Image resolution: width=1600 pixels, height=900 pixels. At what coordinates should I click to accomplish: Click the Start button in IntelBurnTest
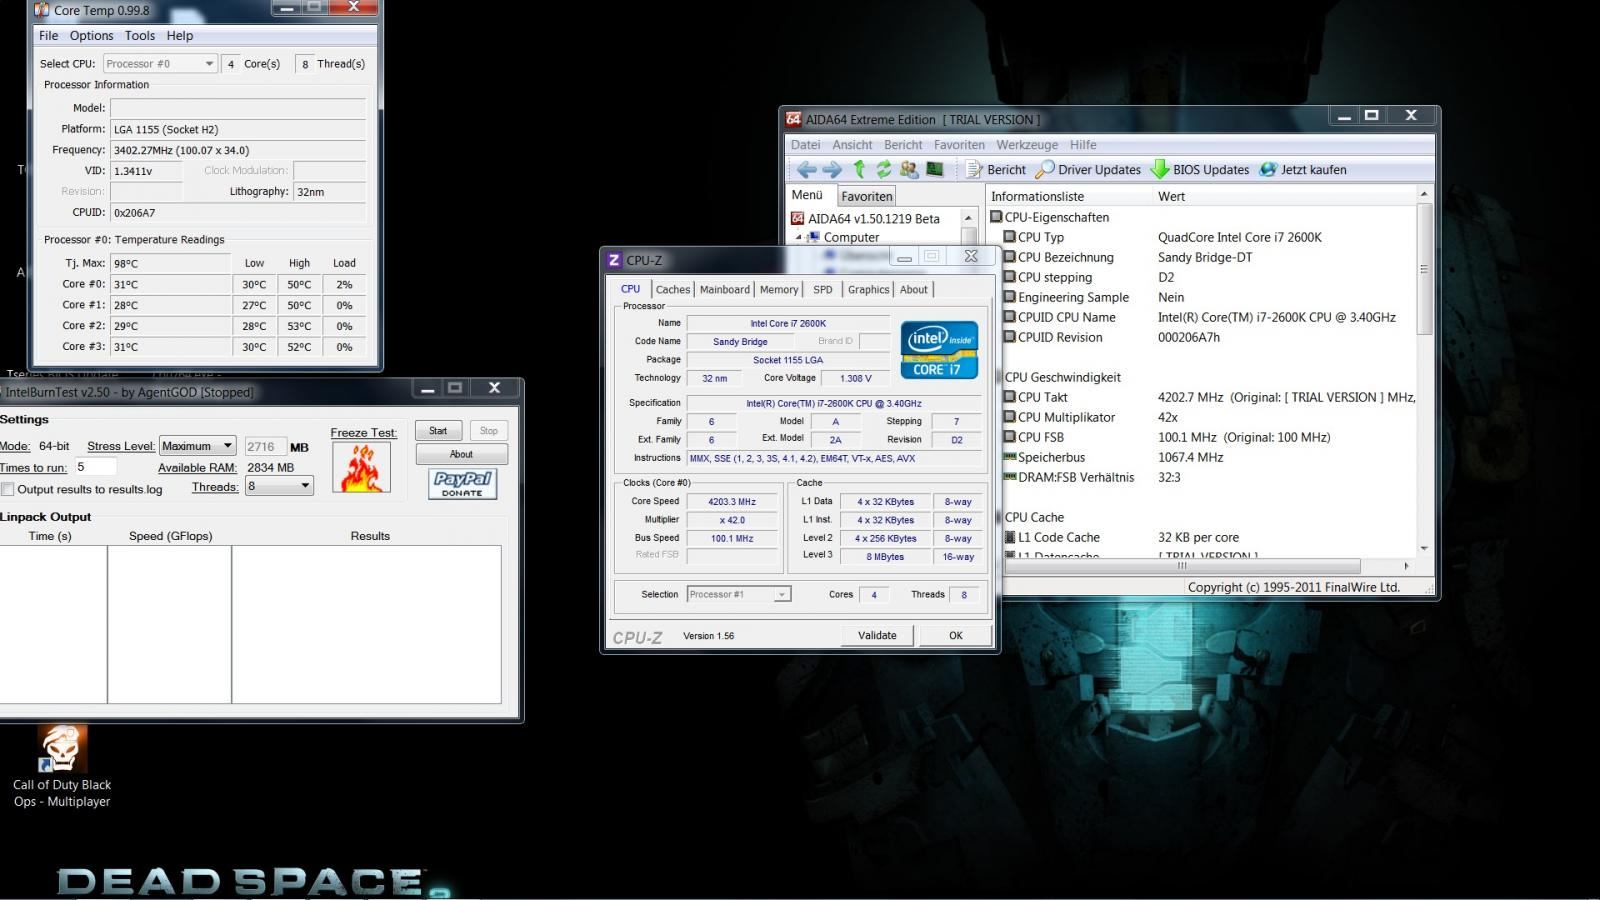click(x=438, y=431)
